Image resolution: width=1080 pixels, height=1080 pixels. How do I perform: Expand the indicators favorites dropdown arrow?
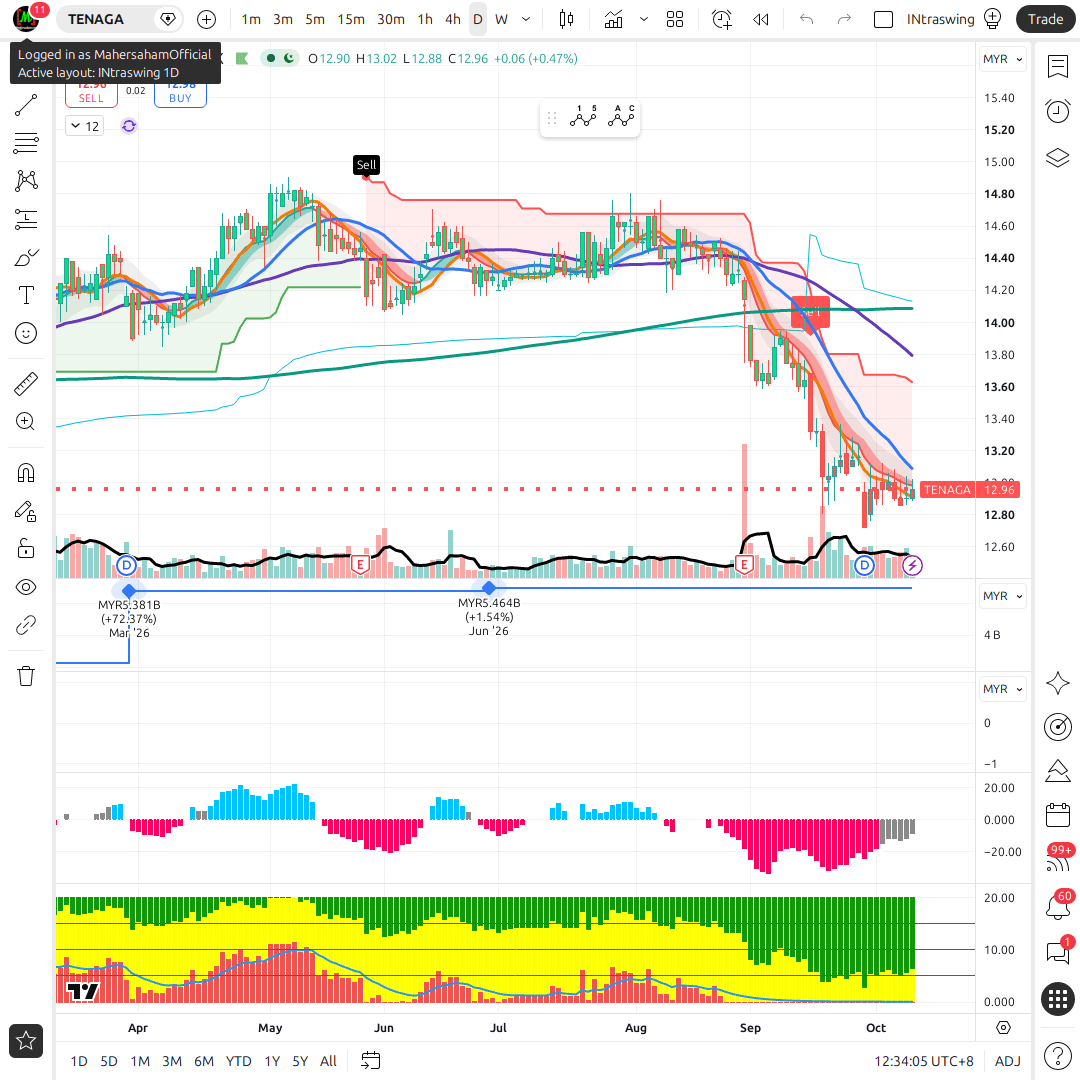(644, 19)
